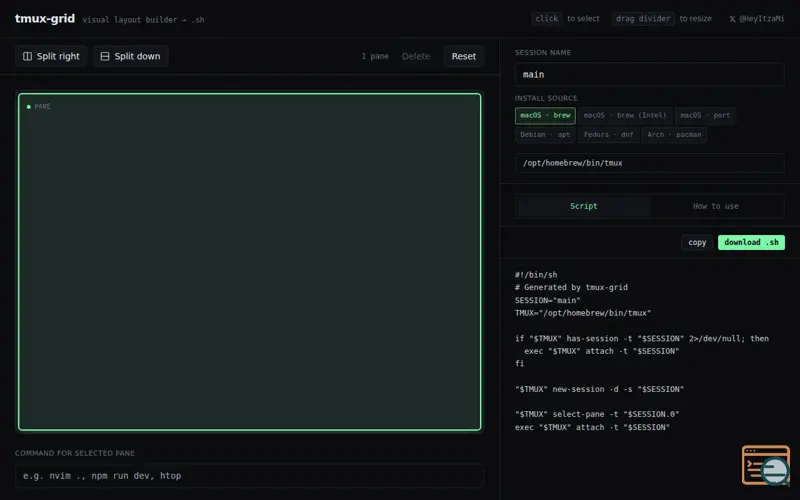Viewport: 800px width, 500px height.
Task: Click the select-pane -t script line
Action: click(597, 414)
